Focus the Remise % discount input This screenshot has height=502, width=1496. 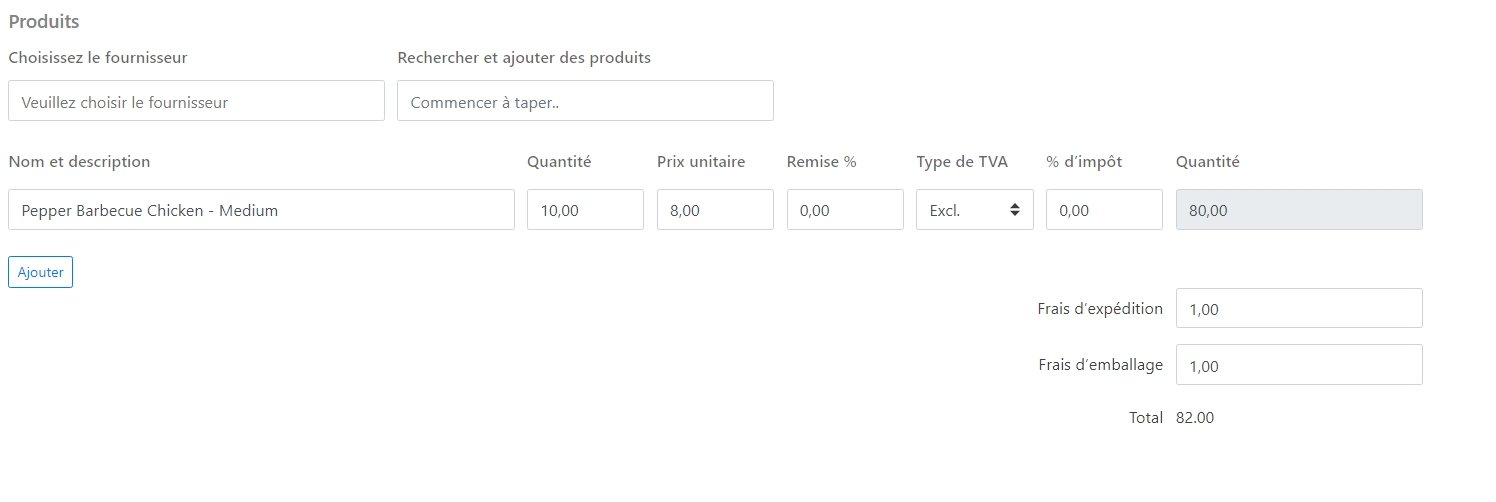point(845,210)
